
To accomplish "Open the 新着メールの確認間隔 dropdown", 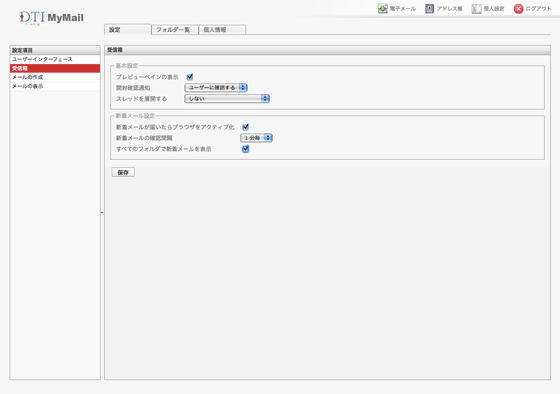I will tap(256, 138).
